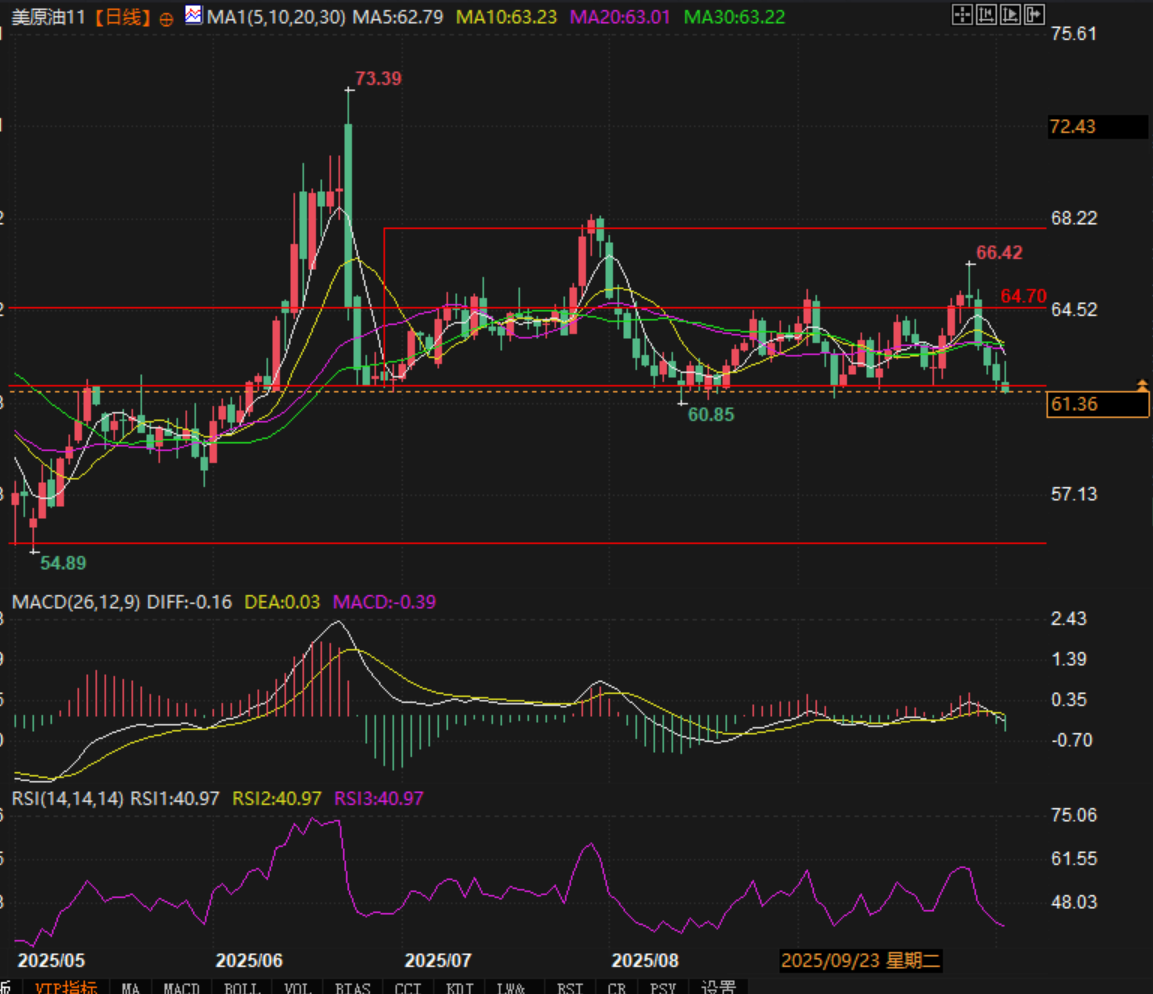Switch to the KDJ indicator tab
The height and width of the screenshot is (994, 1153).
point(460,987)
